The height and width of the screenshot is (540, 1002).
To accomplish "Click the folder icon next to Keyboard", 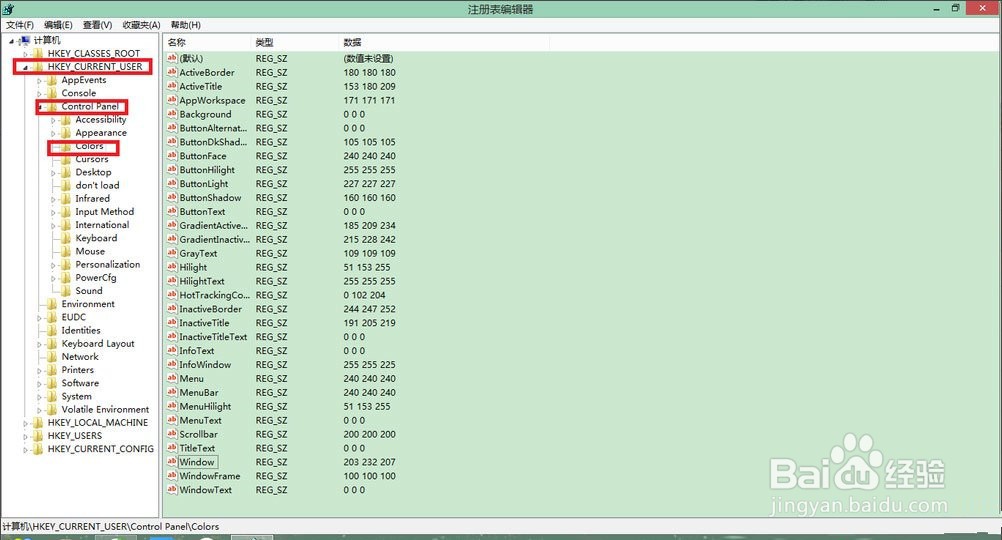I will tap(66, 238).
